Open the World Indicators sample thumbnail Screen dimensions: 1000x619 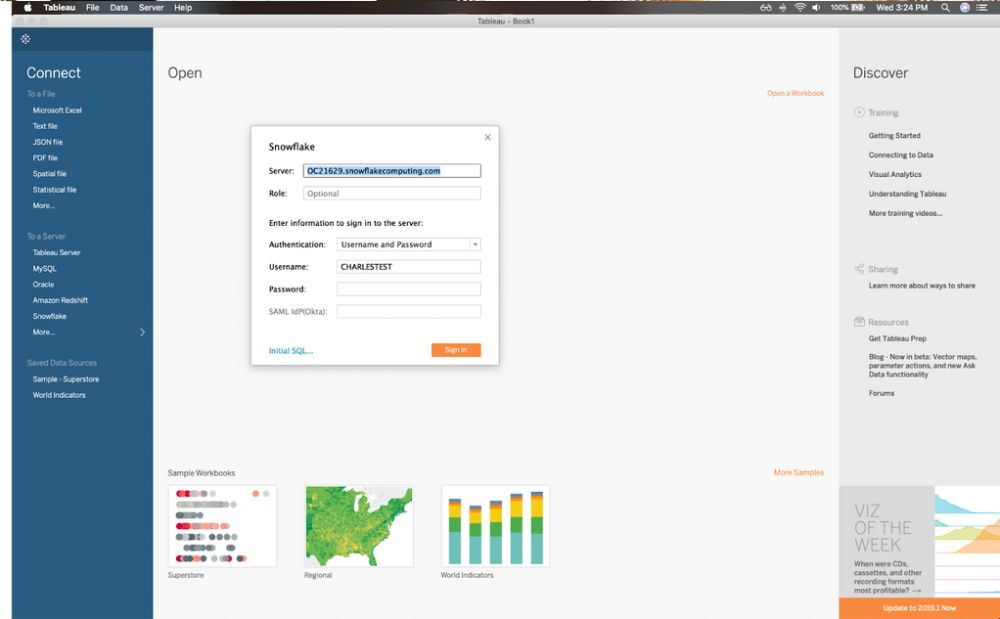coord(496,527)
